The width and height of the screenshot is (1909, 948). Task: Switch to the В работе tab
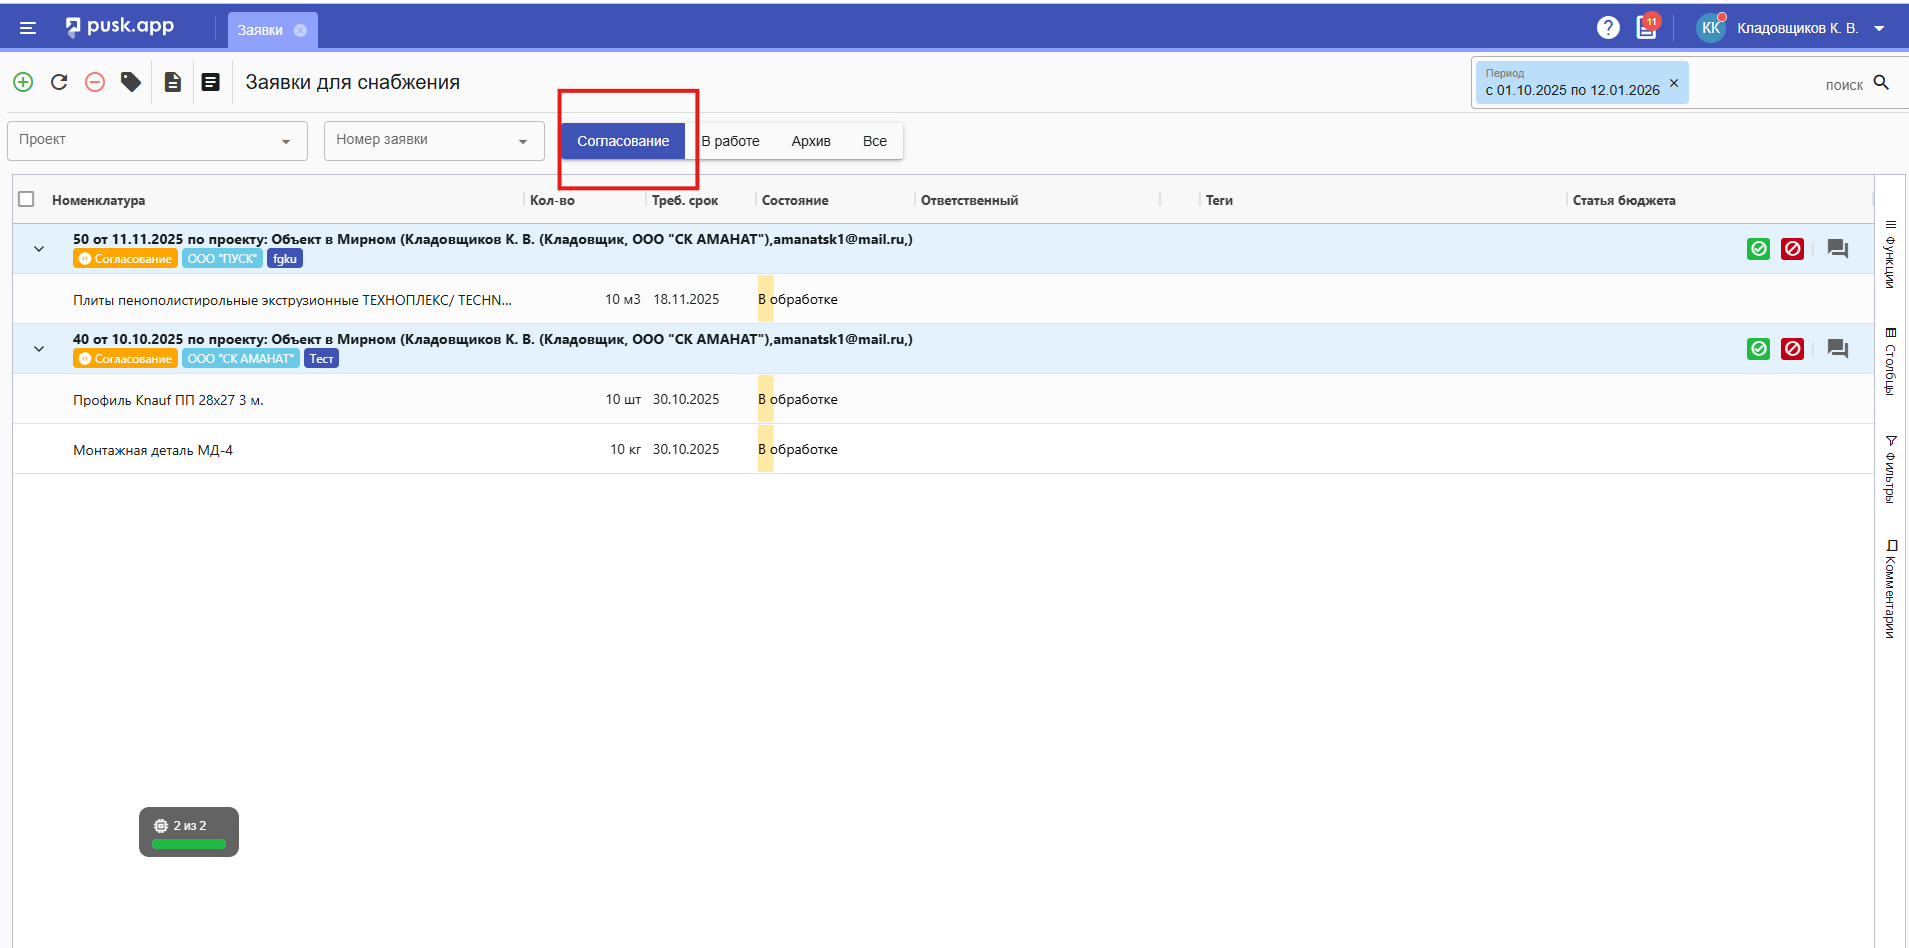[731, 141]
